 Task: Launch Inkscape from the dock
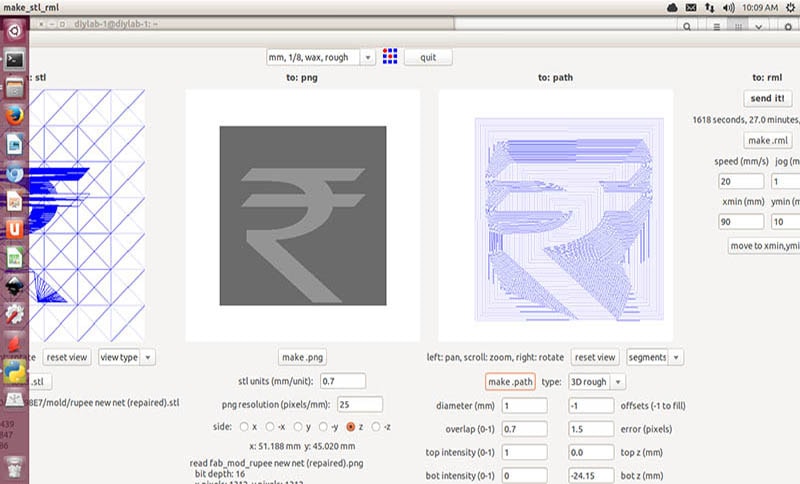tap(14, 286)
